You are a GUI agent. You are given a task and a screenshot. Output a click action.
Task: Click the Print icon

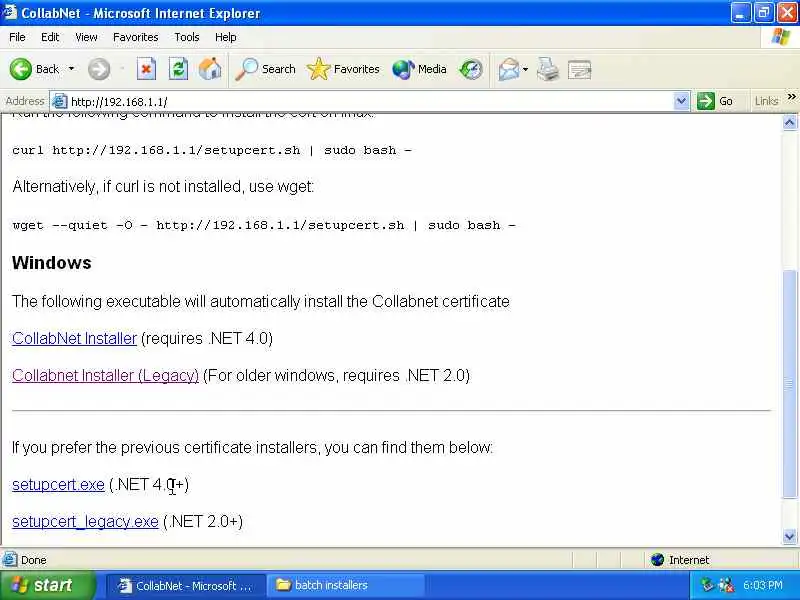548,69
